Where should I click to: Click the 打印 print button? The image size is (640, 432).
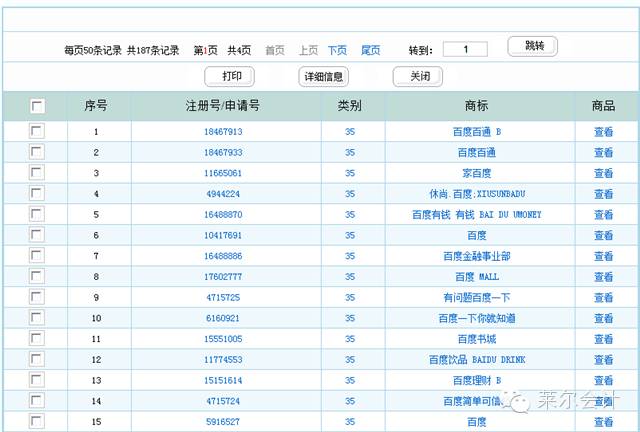click(229, 77)
